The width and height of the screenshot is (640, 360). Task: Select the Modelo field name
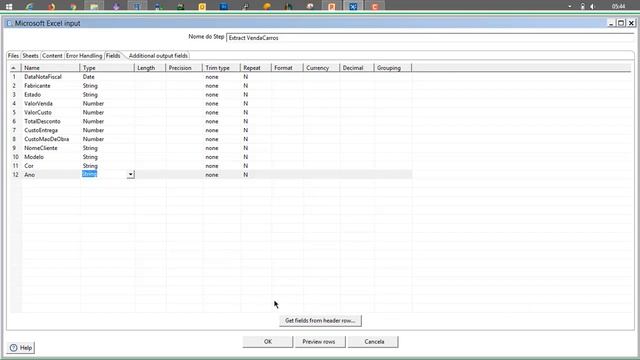point(34,157)
